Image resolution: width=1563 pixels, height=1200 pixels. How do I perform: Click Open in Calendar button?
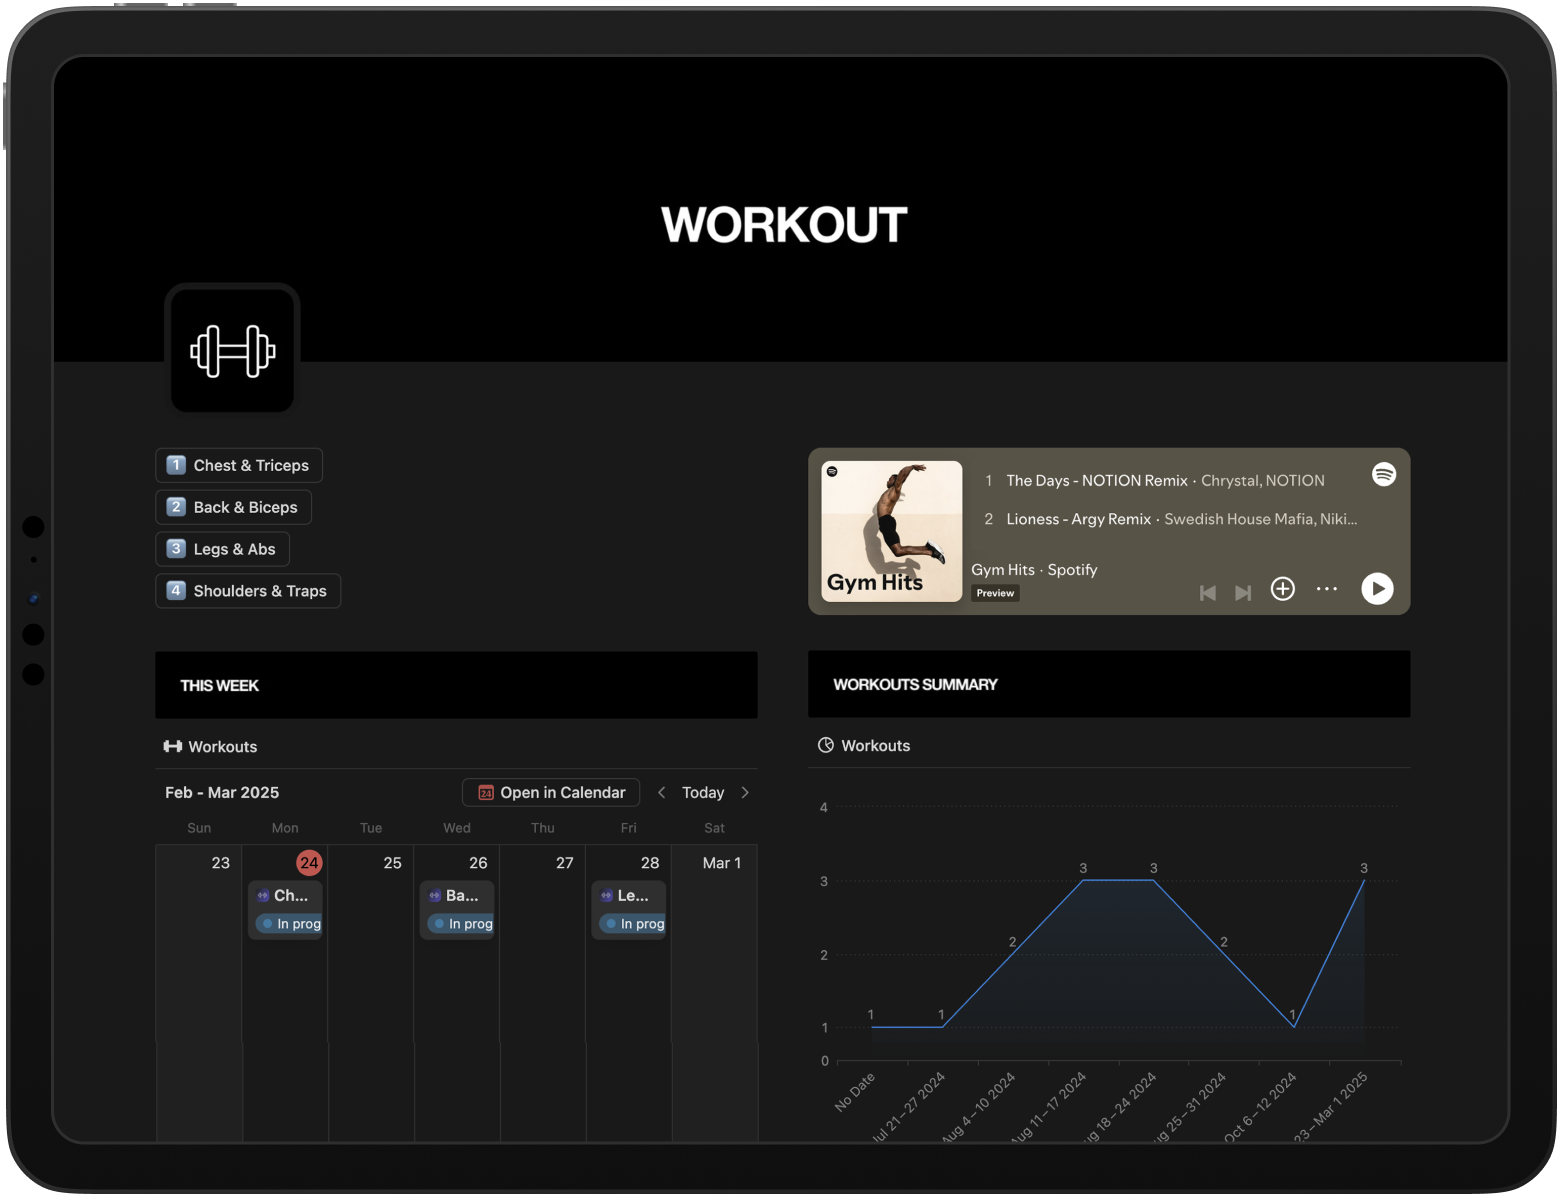pos(551,793)
